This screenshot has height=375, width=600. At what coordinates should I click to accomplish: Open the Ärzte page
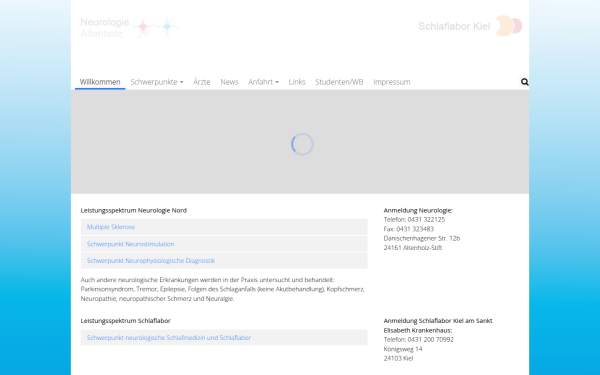[x=202, y=82]
